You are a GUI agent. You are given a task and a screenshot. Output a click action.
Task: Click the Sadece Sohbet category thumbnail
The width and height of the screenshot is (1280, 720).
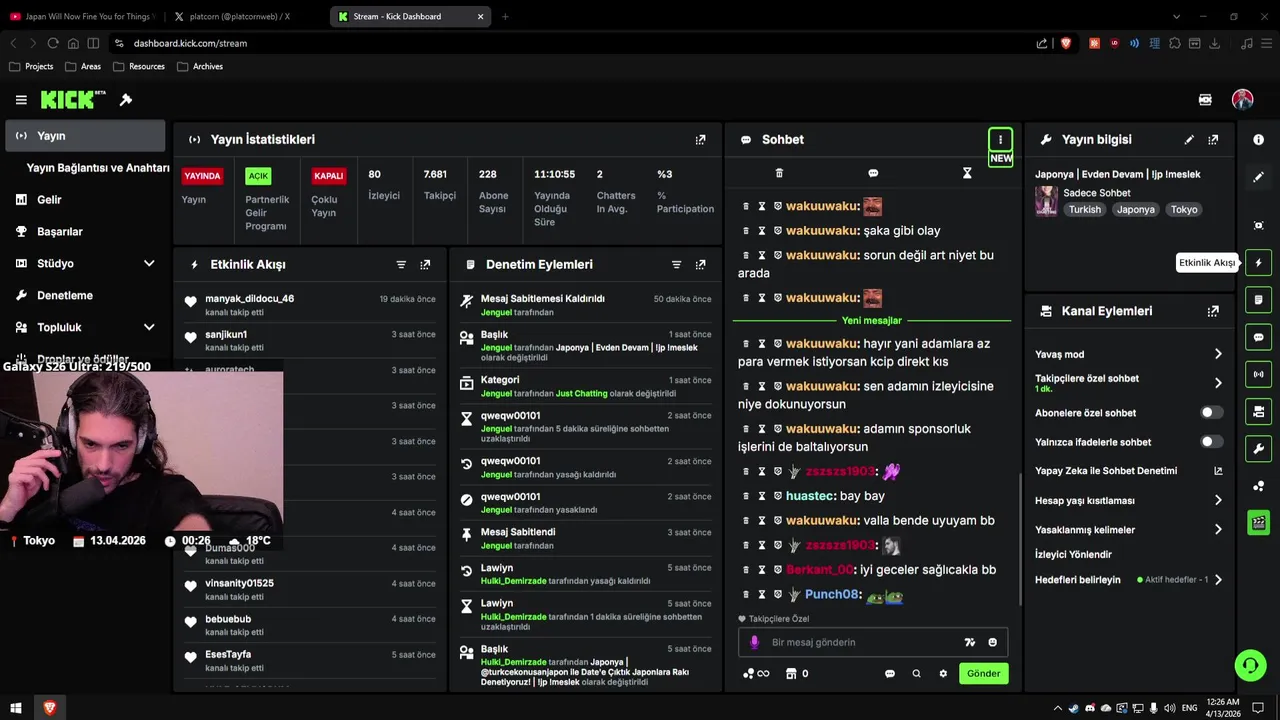click(x=1046, y=201)
